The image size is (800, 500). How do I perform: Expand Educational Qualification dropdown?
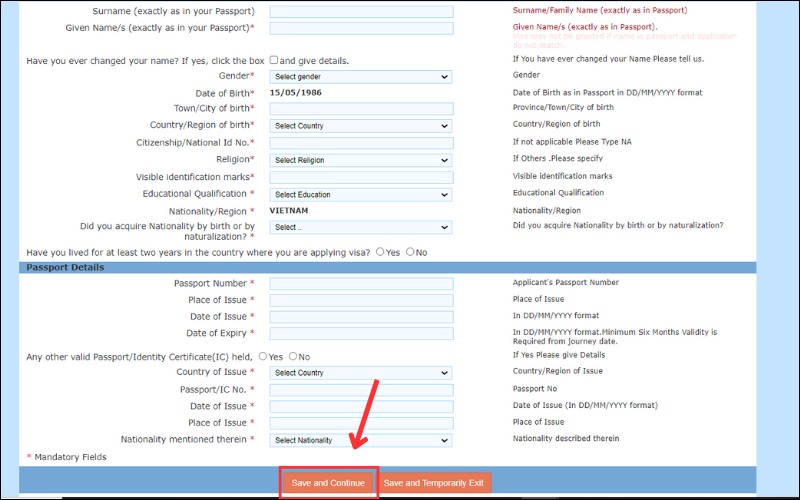[x=360, y=194]
